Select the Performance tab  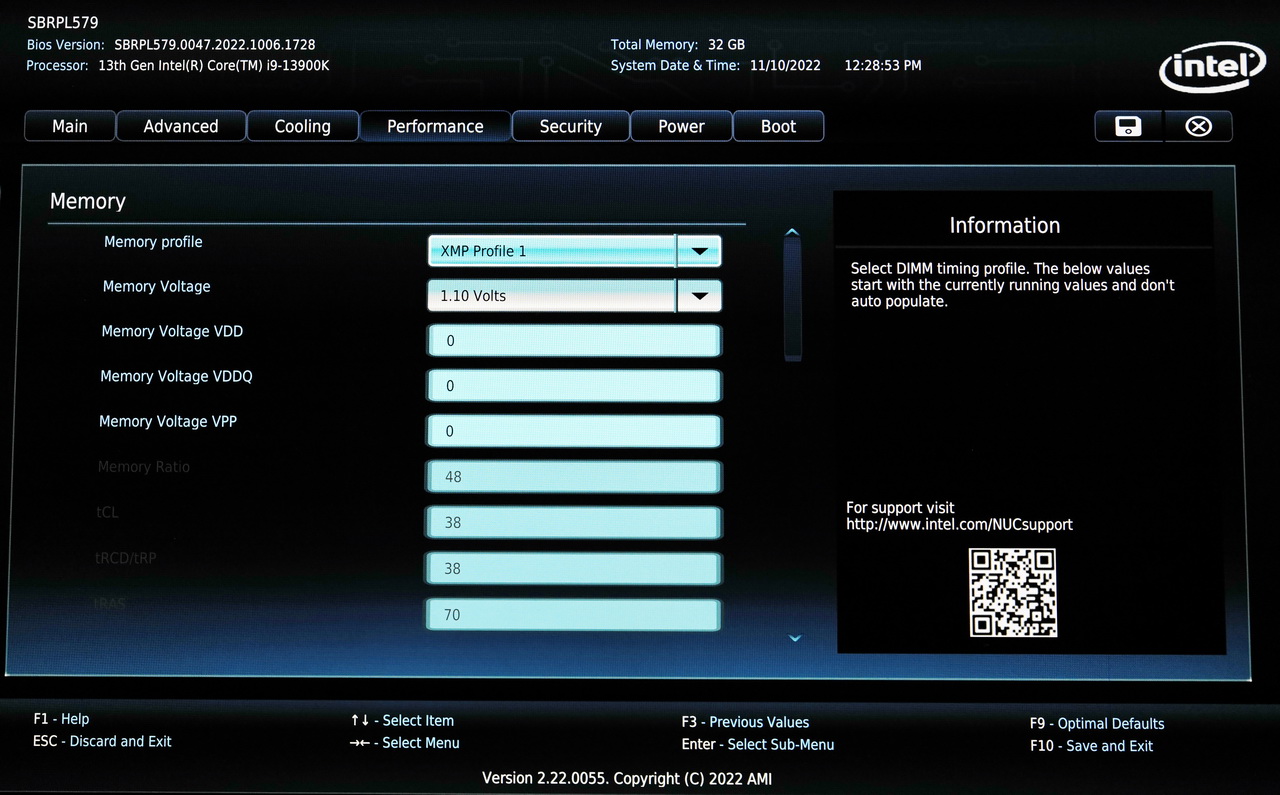435,126
